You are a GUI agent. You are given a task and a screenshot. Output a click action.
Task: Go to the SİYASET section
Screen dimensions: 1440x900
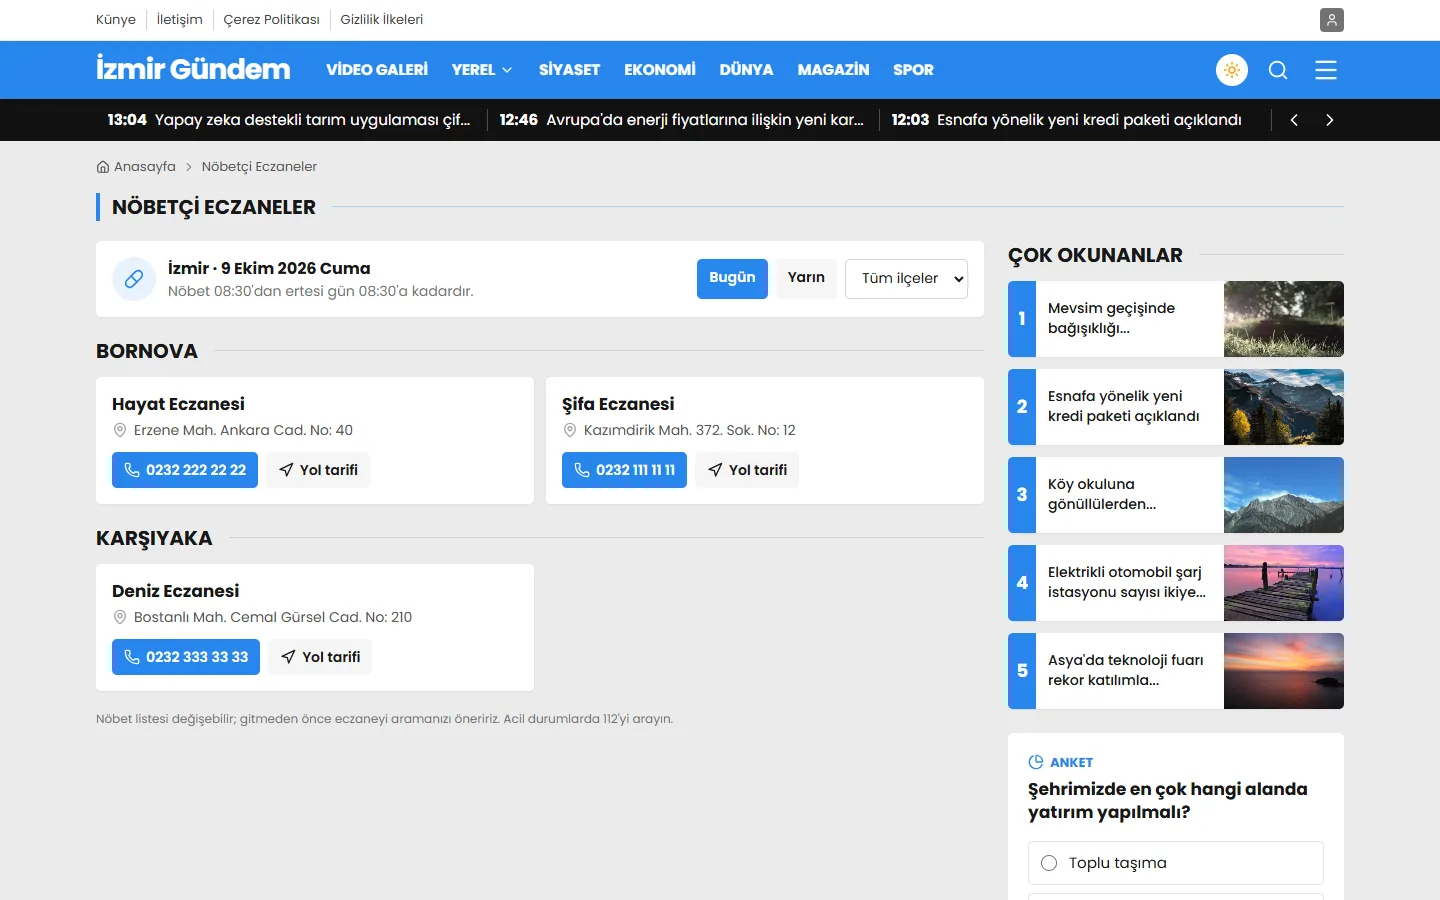coord(569,70)
